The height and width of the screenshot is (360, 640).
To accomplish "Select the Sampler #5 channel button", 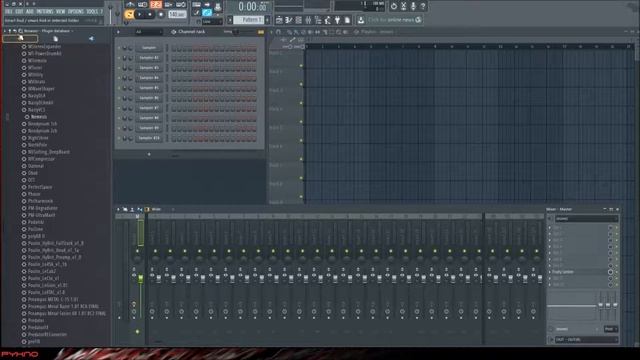I will point(149,88).
